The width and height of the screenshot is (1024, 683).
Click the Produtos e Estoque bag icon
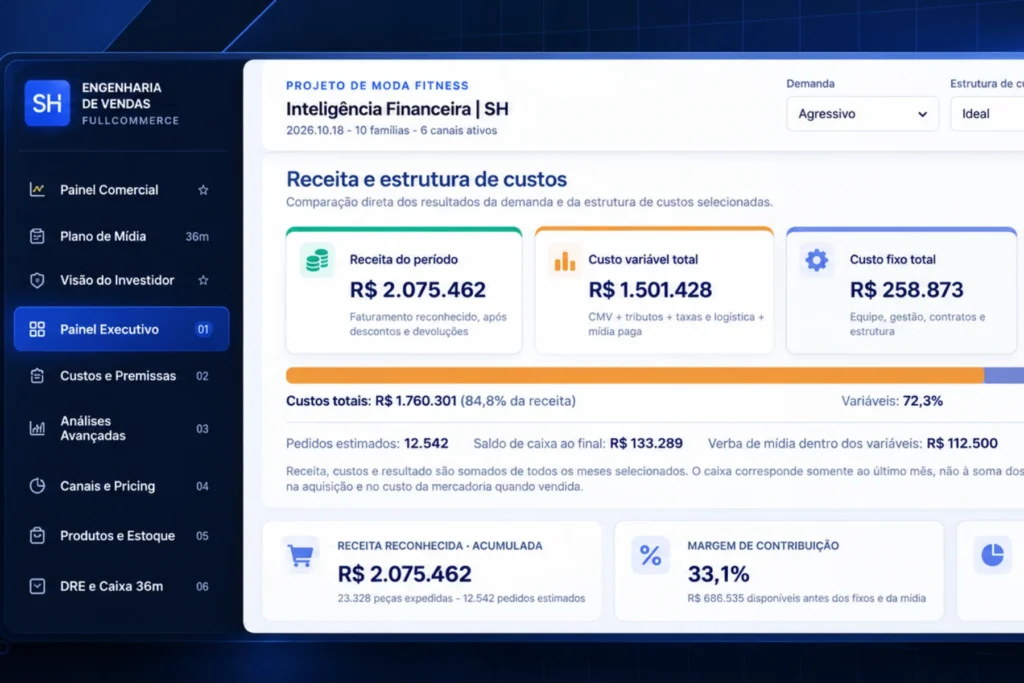[x=37, y=535]
